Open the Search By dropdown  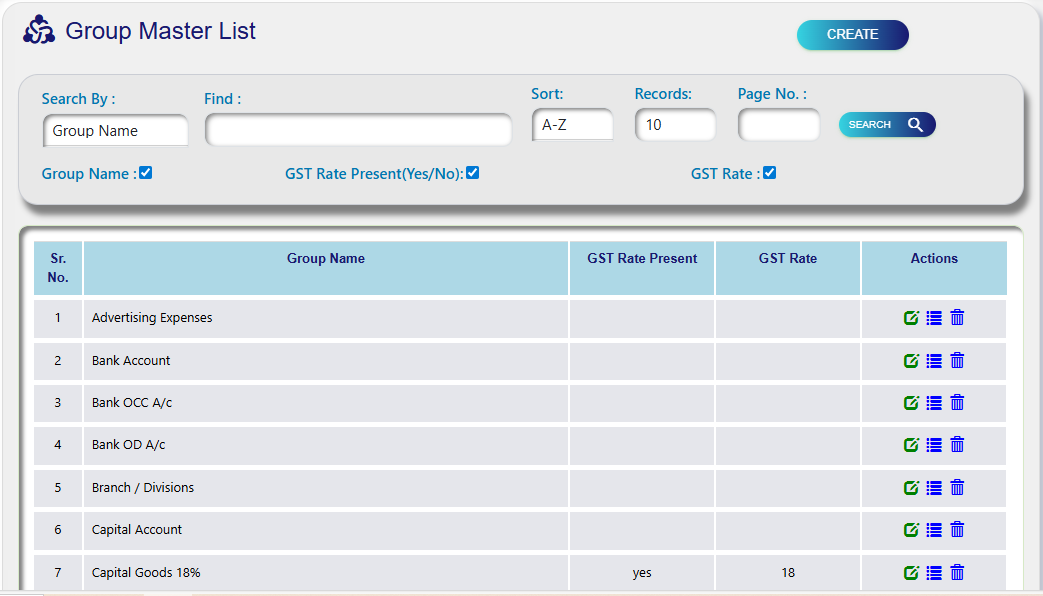pos(115,131)
